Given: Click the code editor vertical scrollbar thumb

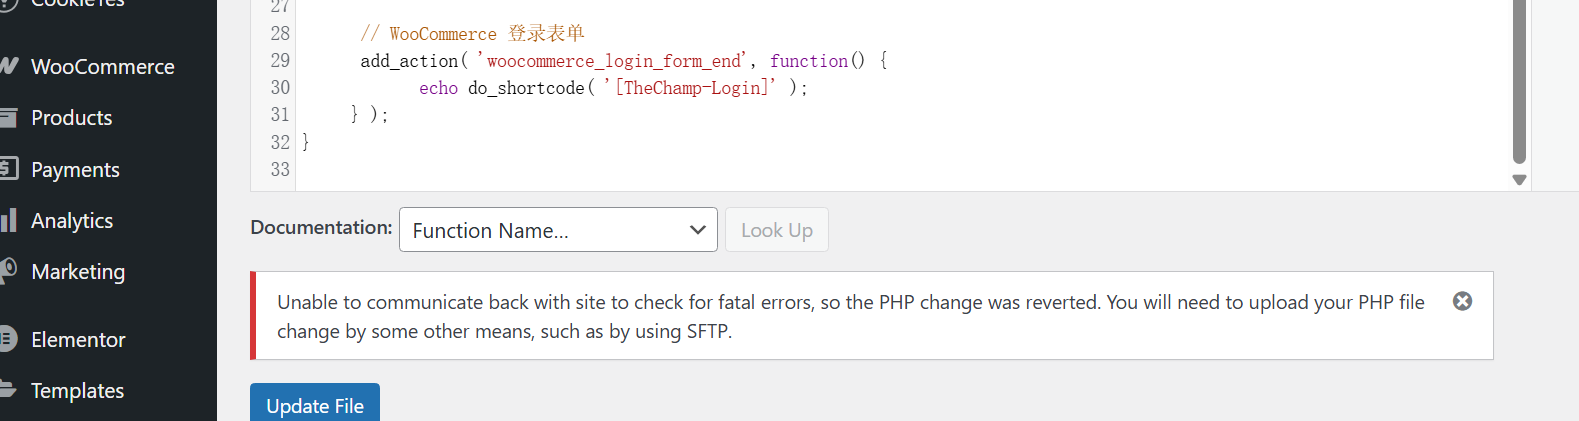Looking at the screenshot, I should pos(1519,80).
